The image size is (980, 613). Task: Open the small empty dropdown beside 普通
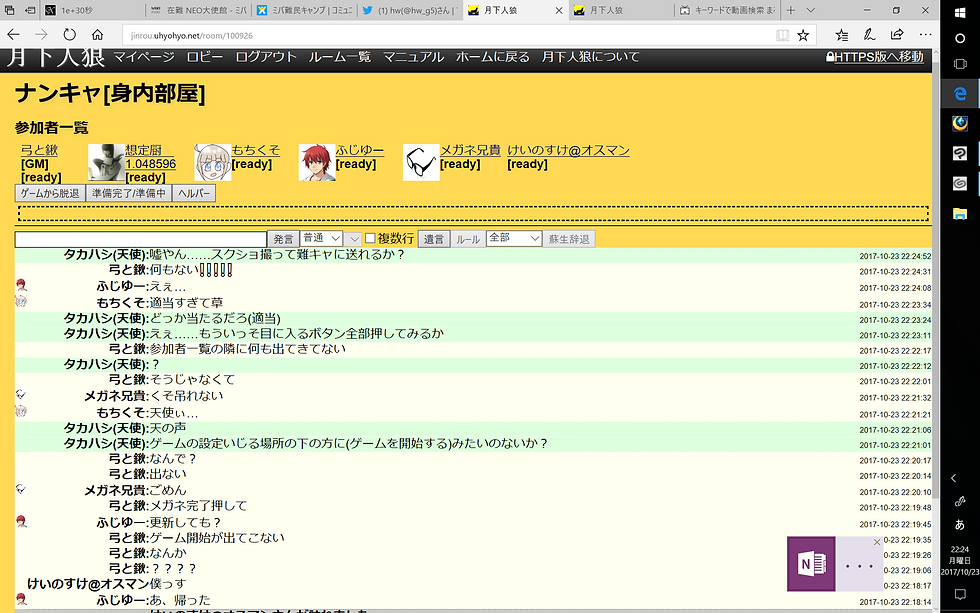353,239
